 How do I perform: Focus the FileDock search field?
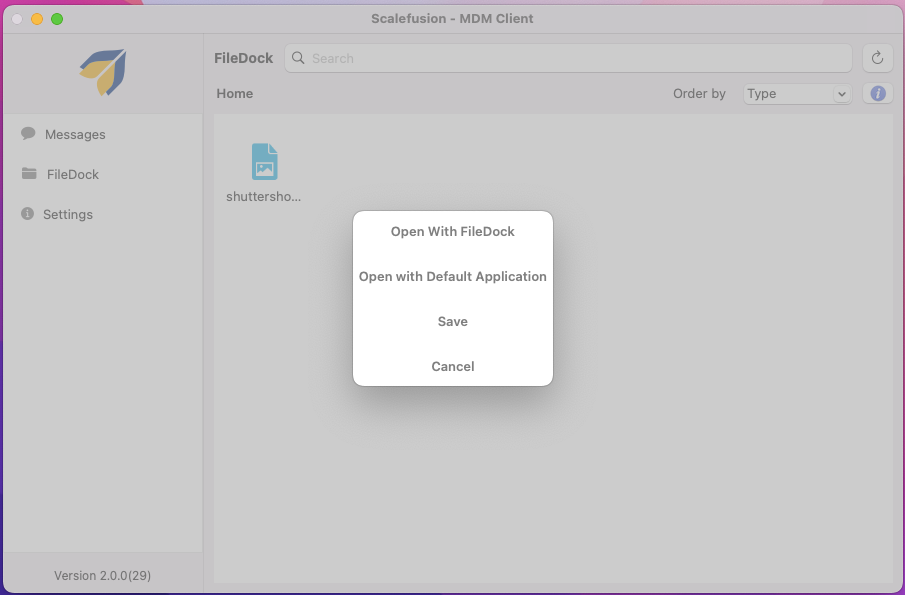[568, 58]
